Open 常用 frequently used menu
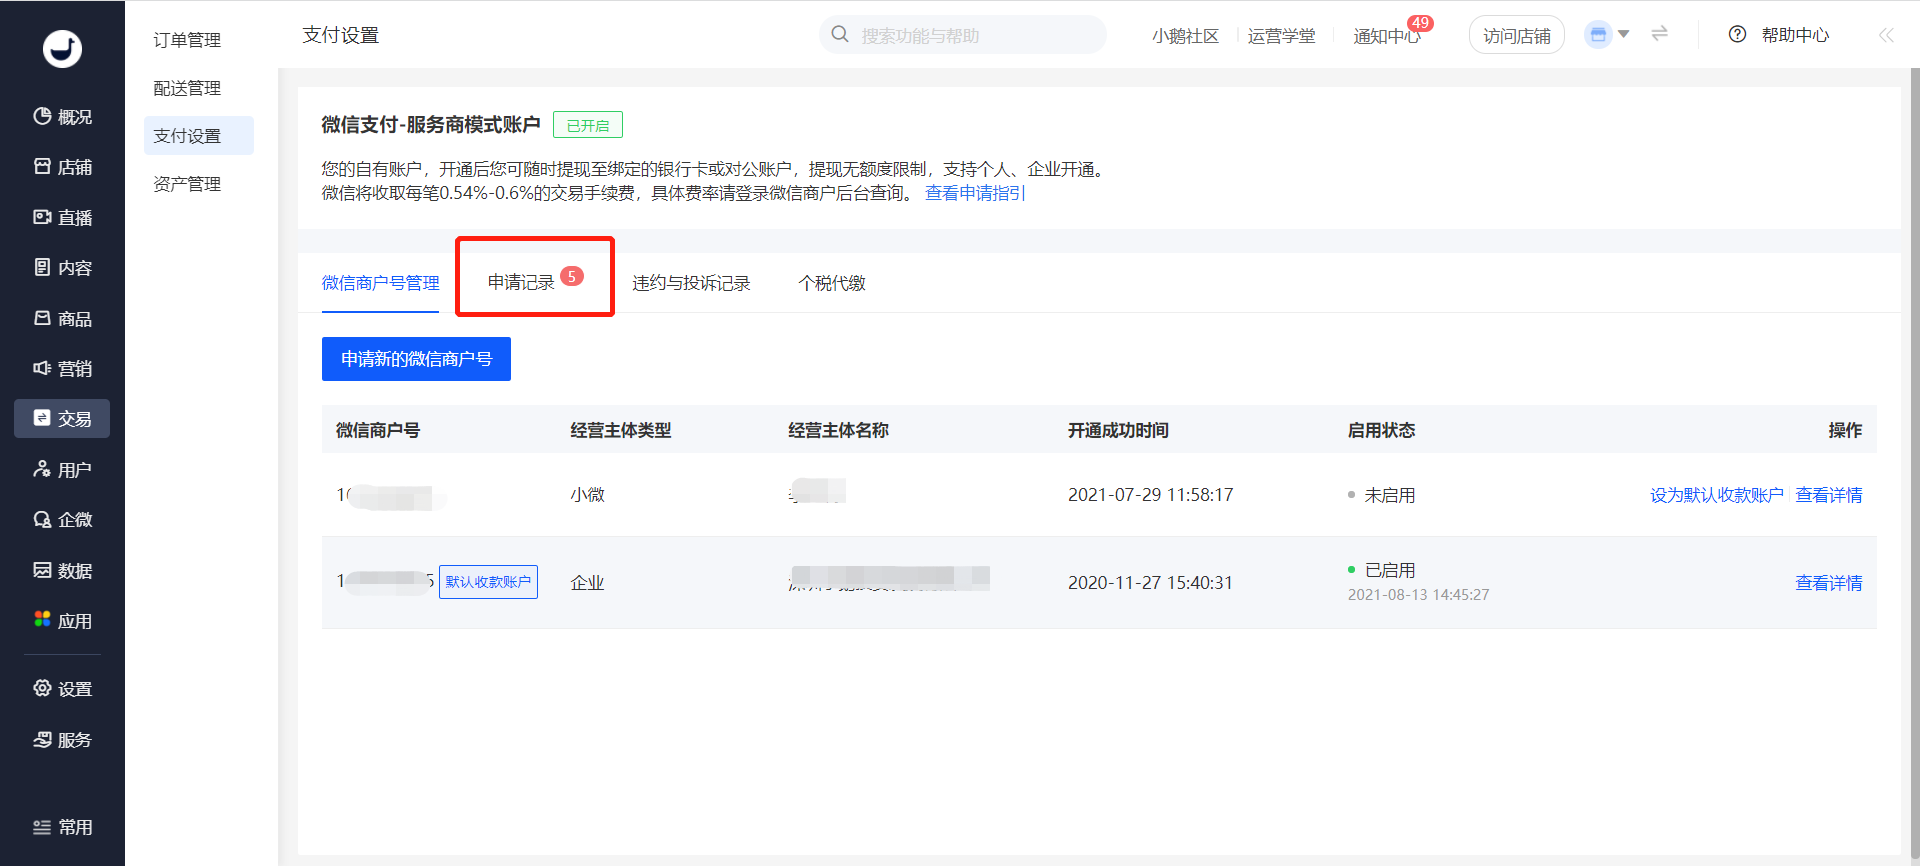 click(62, 827)
